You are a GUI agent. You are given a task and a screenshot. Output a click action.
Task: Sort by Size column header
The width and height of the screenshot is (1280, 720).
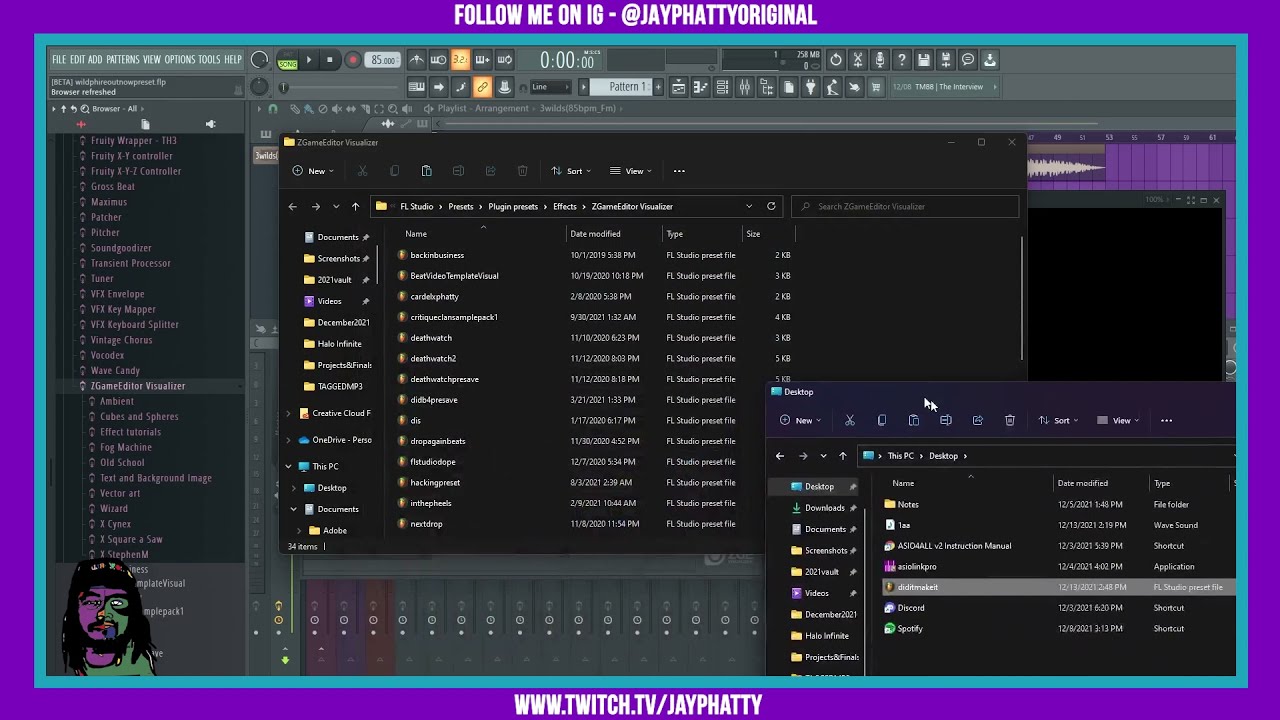(753, 234)
